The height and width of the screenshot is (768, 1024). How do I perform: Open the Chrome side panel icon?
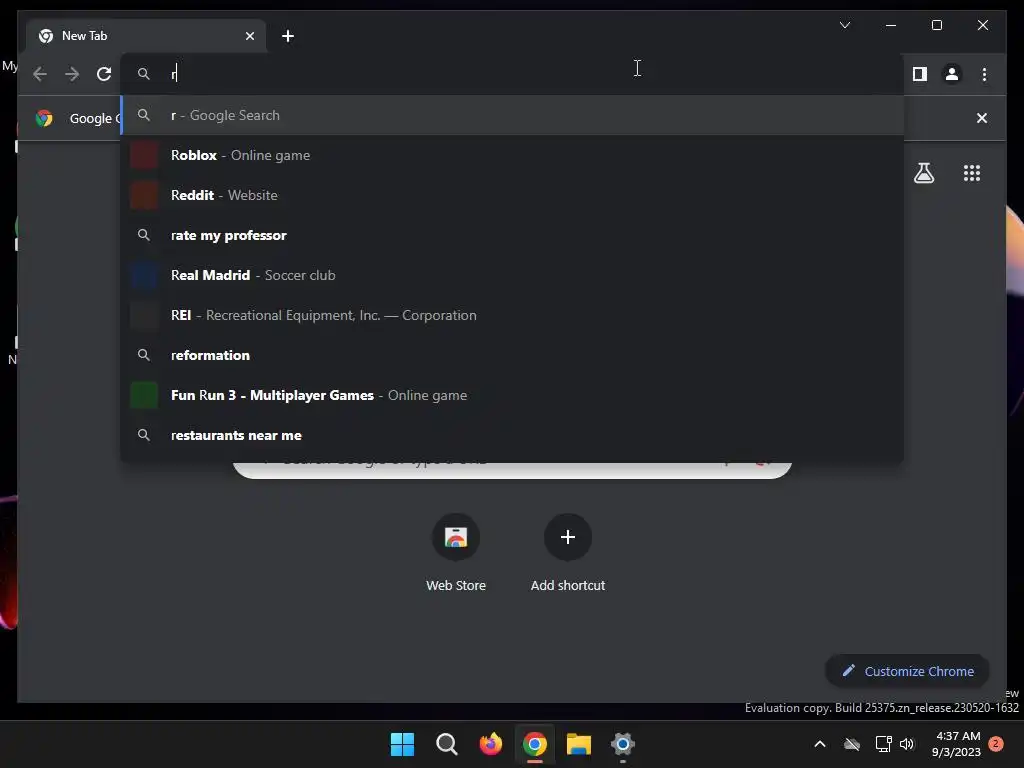[x=920, y=74]
